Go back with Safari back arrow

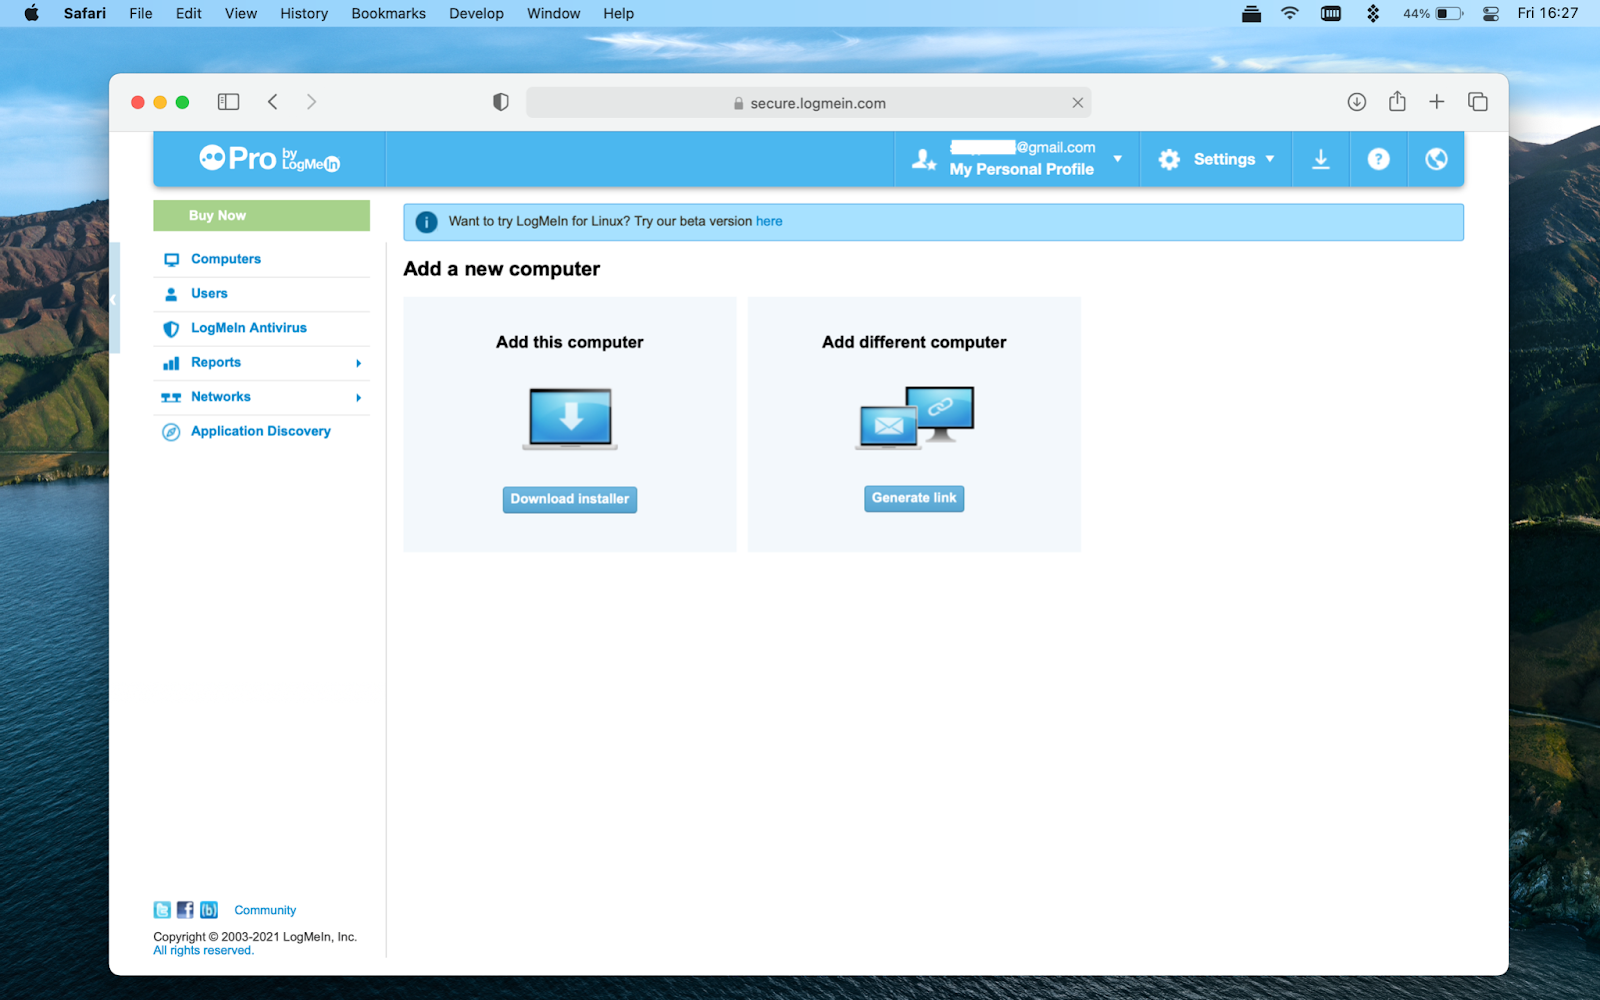click(273, 102)
